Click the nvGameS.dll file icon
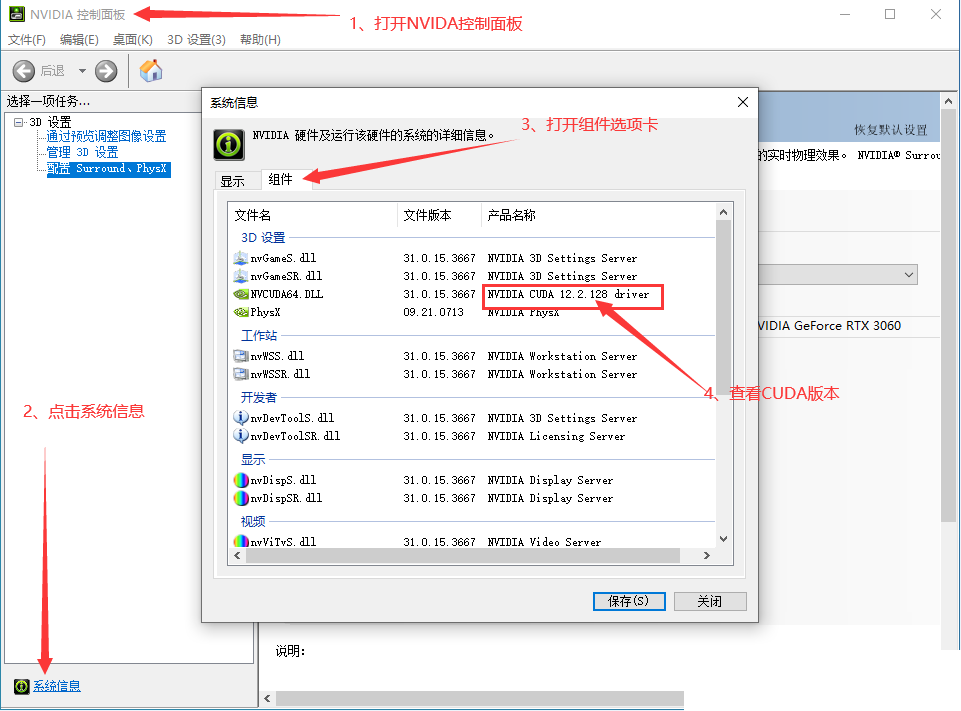The height and width of the screenshot is (711, 961). pos(241,258)
